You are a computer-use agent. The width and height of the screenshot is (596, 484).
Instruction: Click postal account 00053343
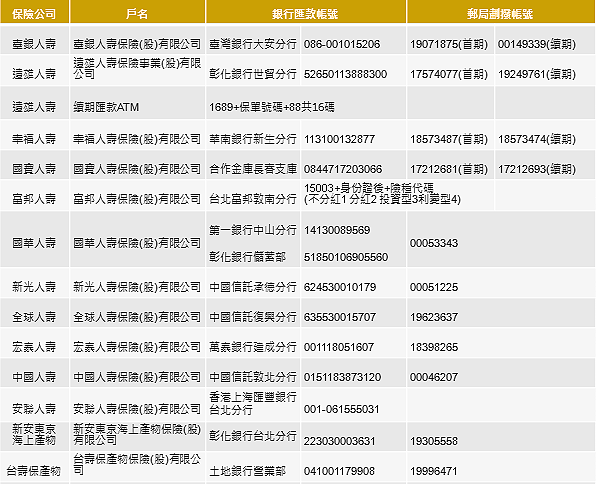click(434, 243)
